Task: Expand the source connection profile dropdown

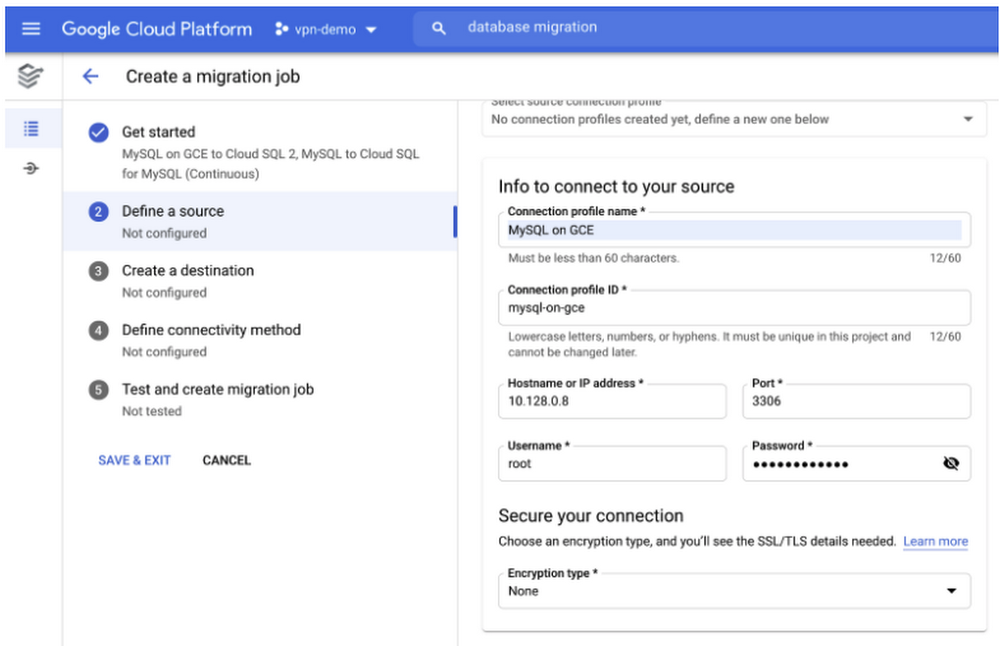Action: coord(735,119)
